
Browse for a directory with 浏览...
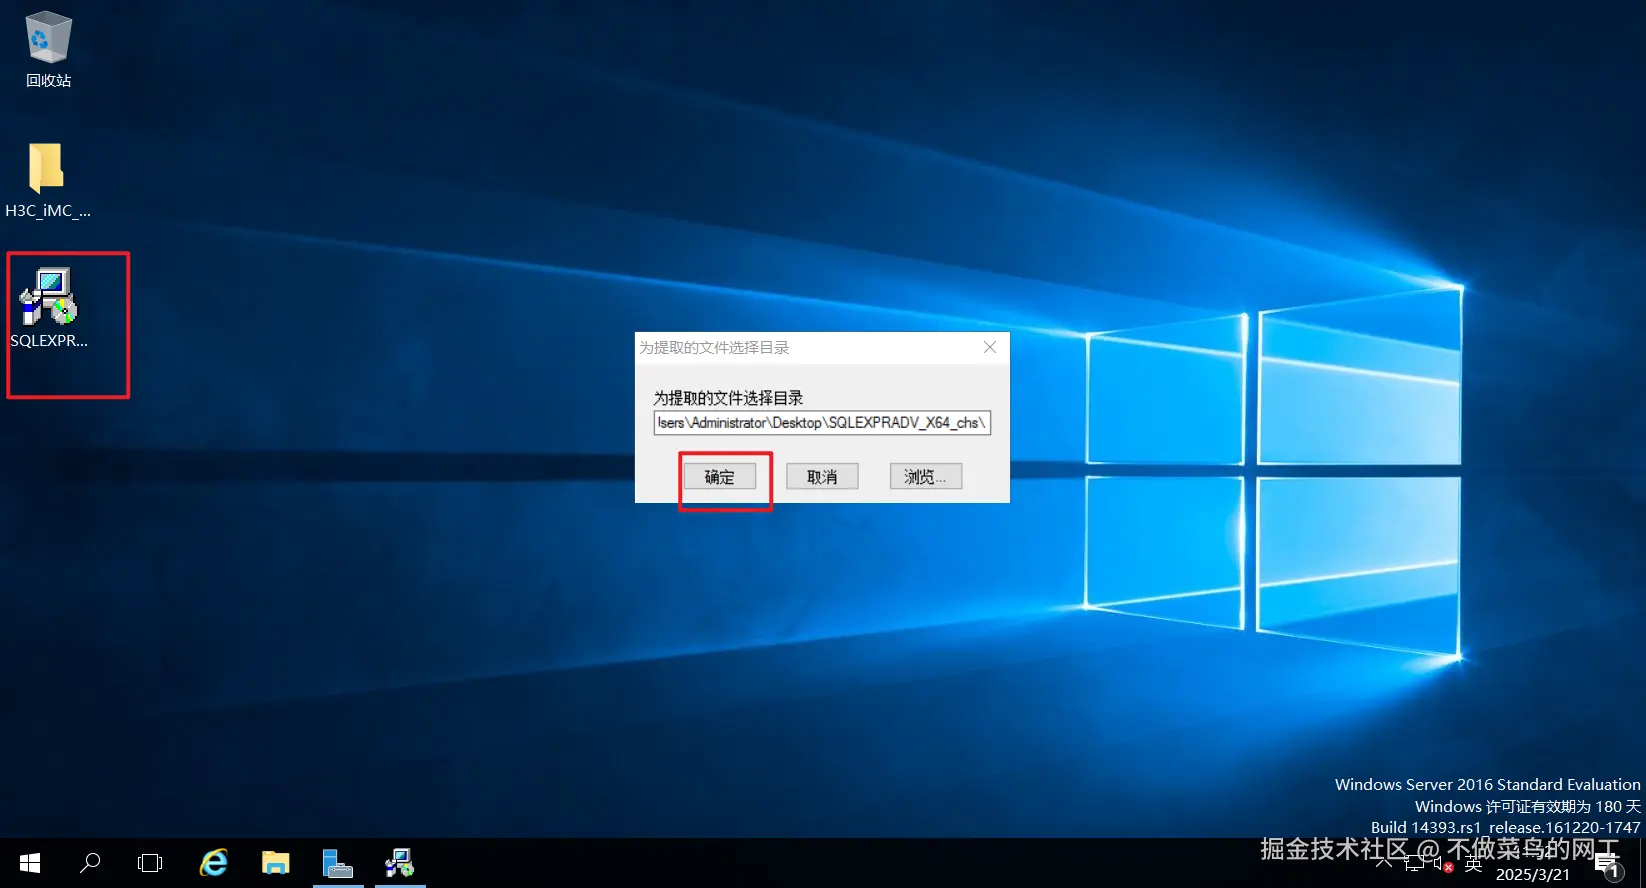(x=925, y=477)
